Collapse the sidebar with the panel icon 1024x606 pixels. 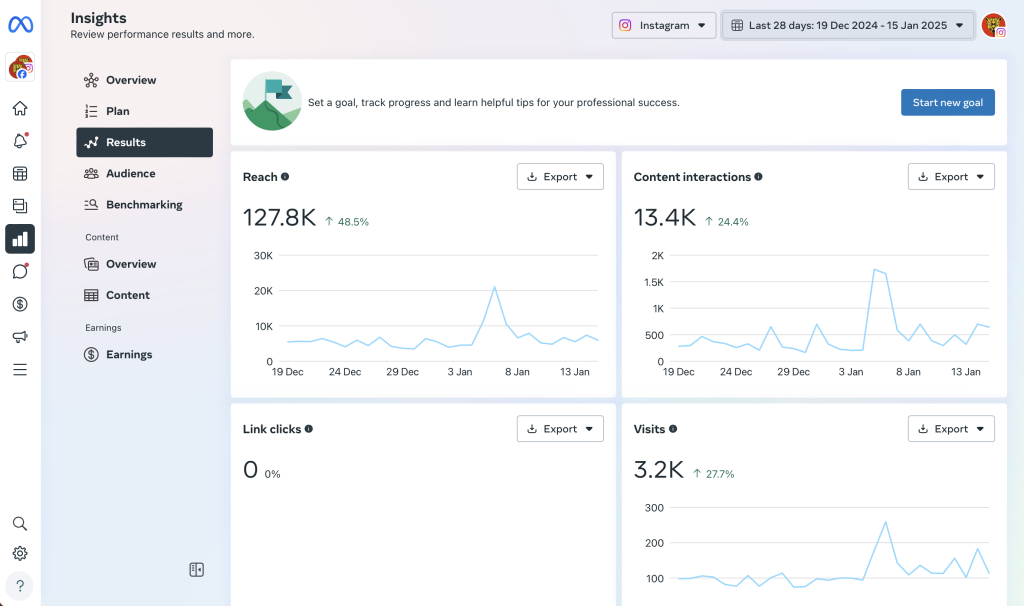[197, 569]
